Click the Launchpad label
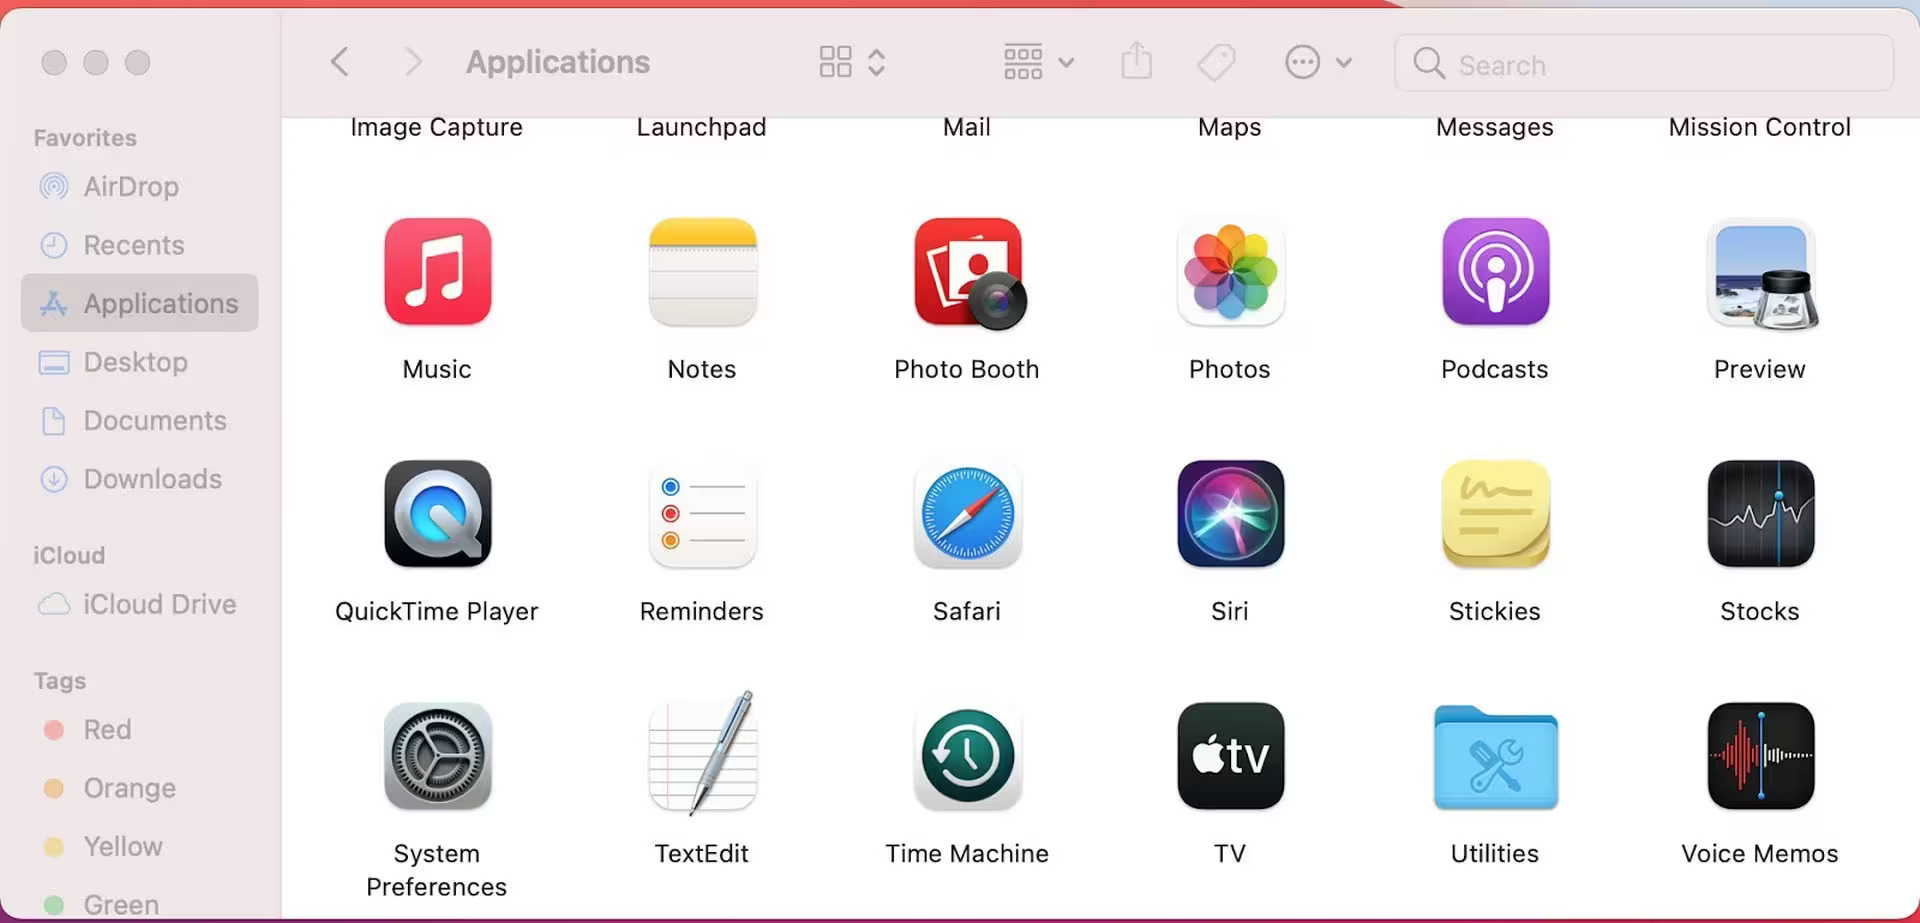 tap(702, 127)
